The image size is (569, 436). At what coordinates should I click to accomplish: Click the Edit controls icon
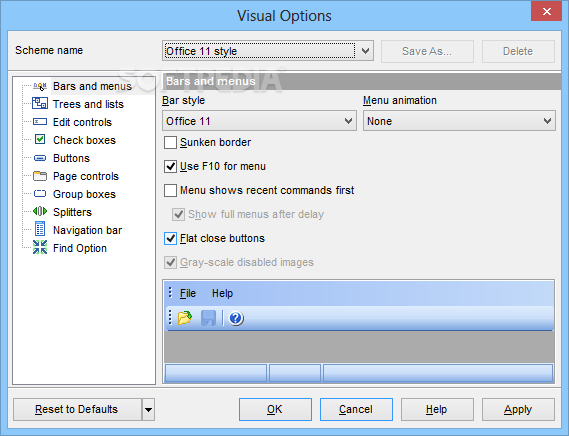click(x=40, y=122)
